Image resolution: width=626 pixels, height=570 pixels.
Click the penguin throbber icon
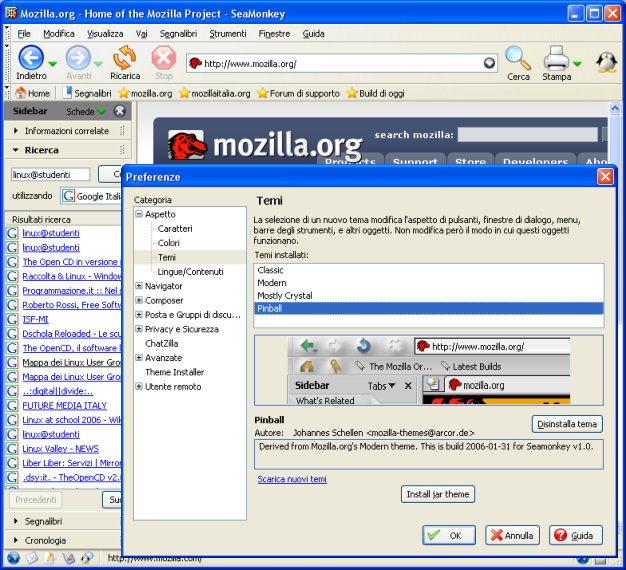click(x=606, y=63)
